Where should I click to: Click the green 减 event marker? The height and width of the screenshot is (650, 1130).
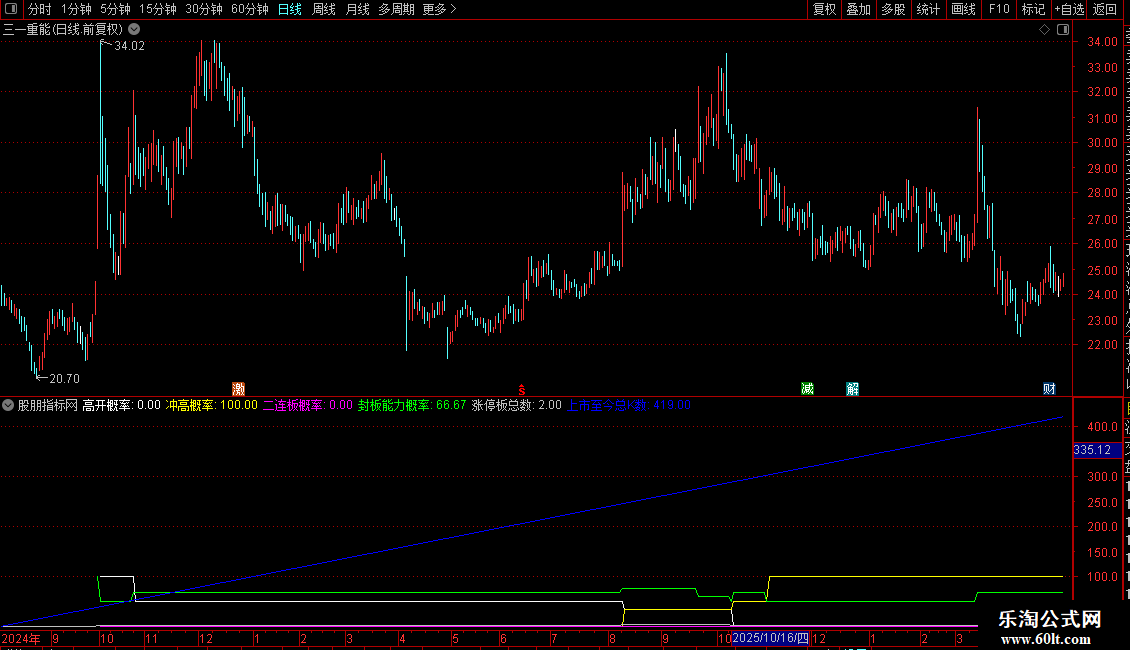[x=807, y=389]
